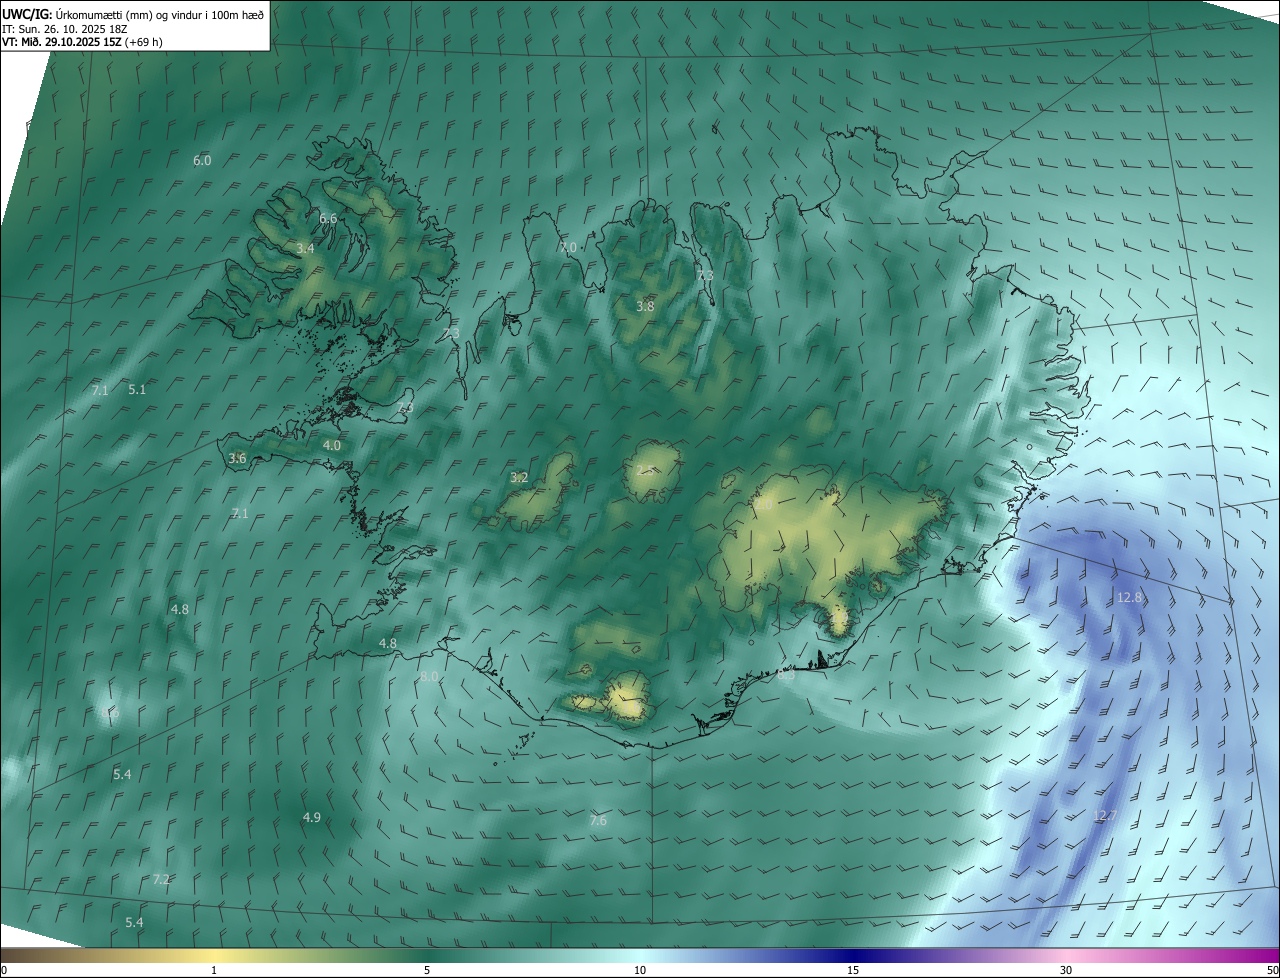Select the 4.9 value label
The image size is (1280, 978).
[312, 818]
